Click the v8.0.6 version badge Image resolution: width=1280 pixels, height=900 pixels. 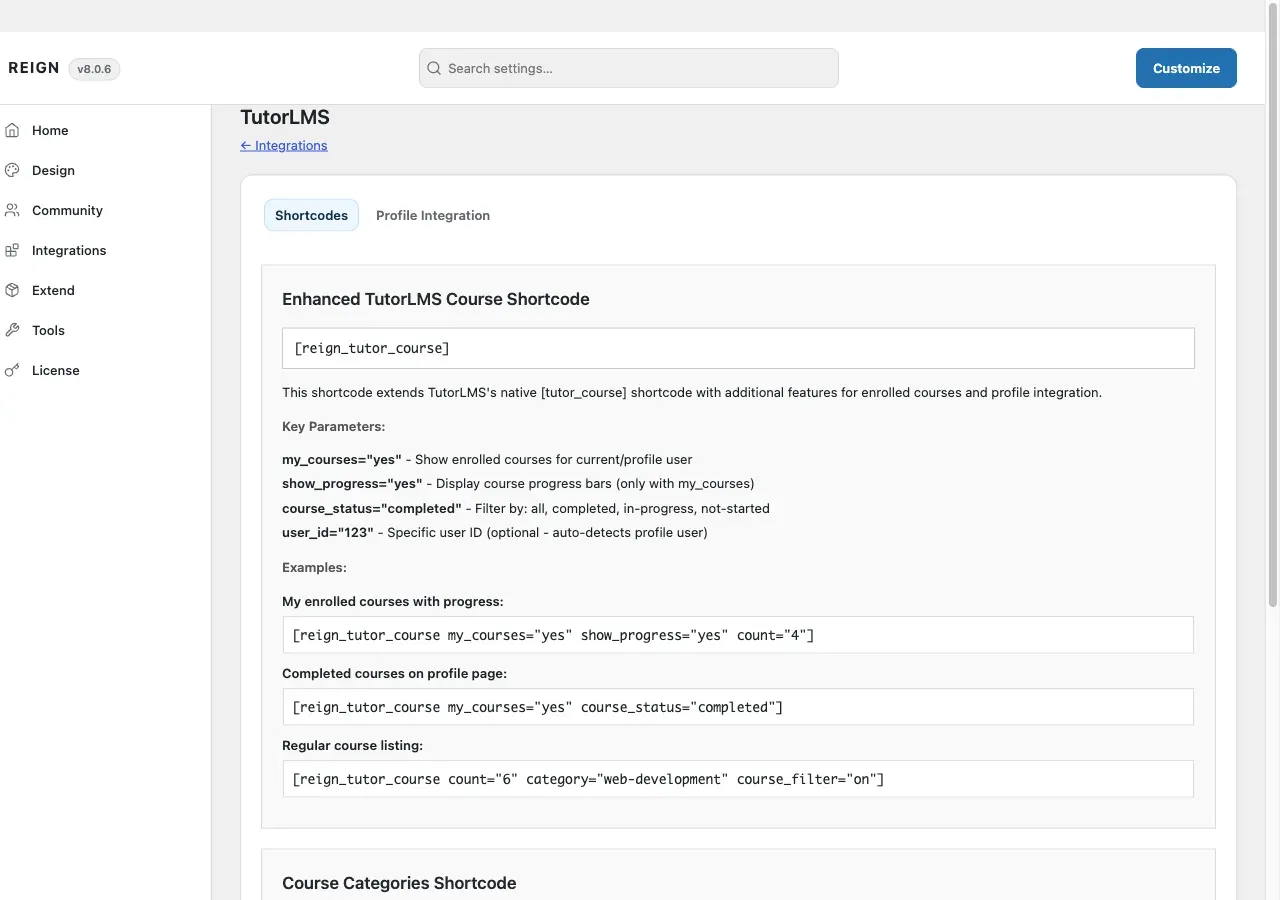[94, 69]
